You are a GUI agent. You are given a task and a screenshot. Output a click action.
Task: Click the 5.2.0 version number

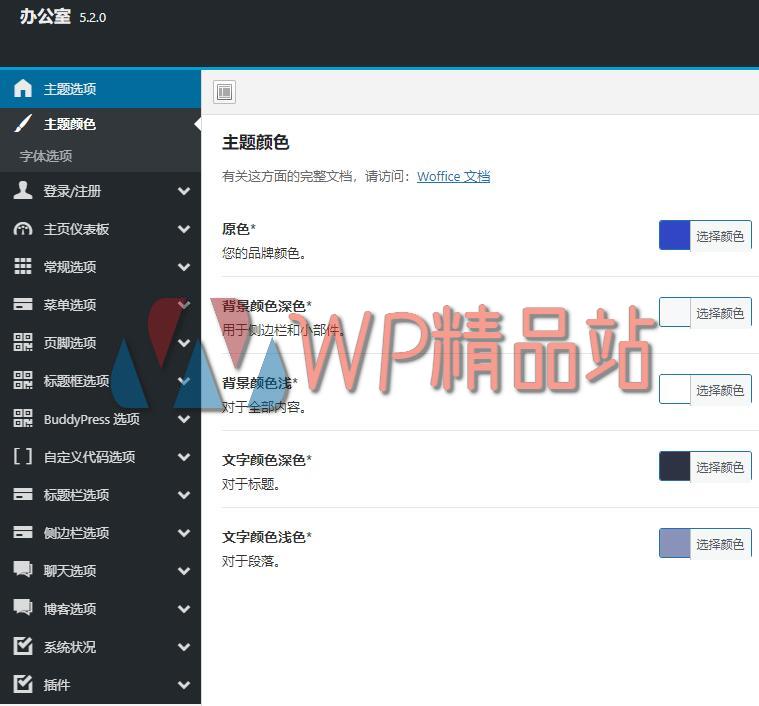click(x=92, y=18)
